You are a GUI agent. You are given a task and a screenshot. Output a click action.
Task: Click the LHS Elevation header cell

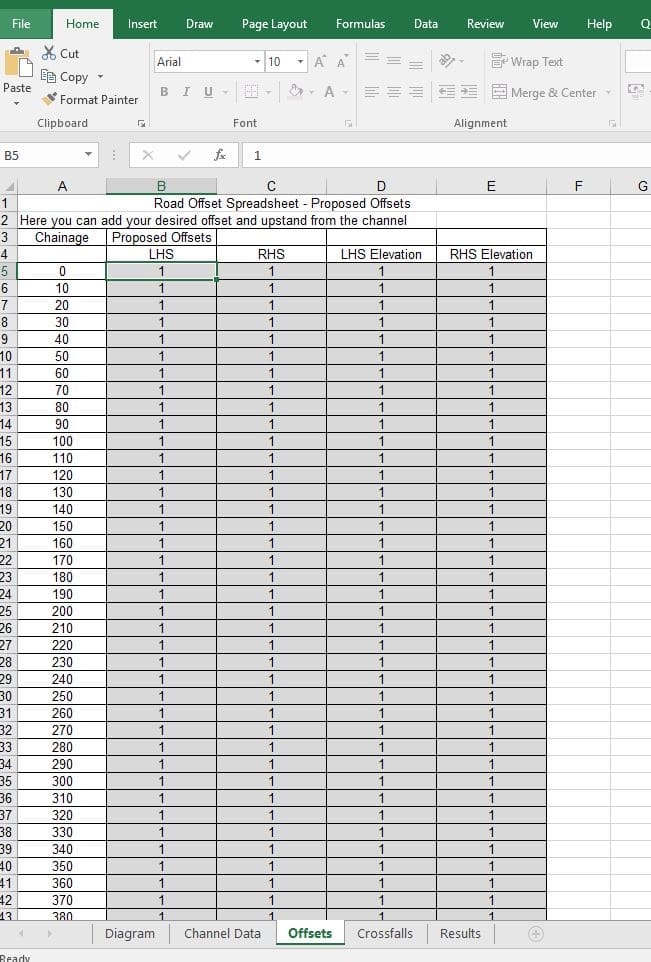coord(381,254)
